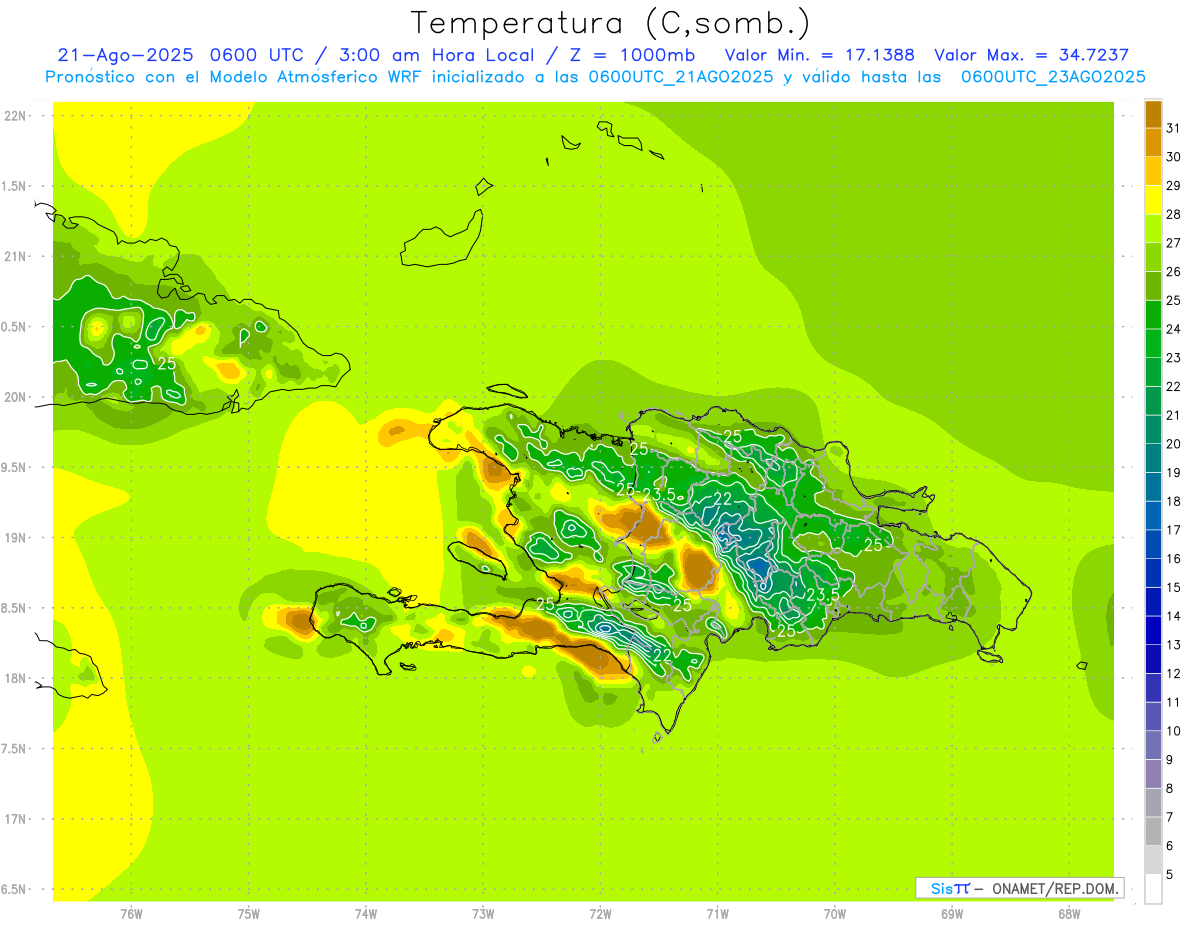This screenshot has width=1200, height=927.
Task: Click the Valor Max. = 34.7237 value
Action: [1032, 55]
